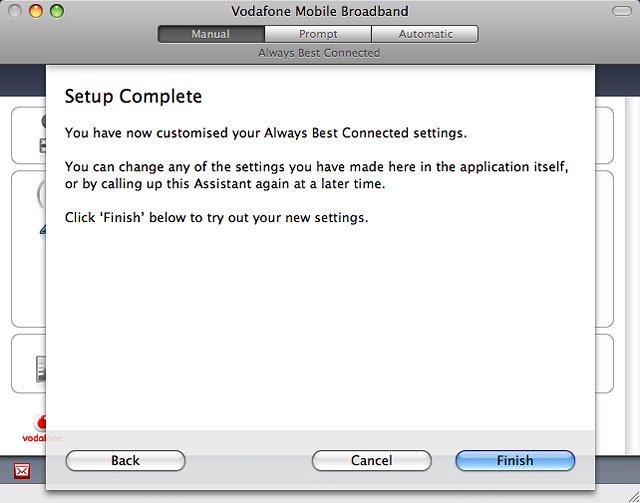Click the partially hidden grey device icon above the Vodafone logo
Screen dimensions: 640x503
pyautogui.click(x=40, y=368)
